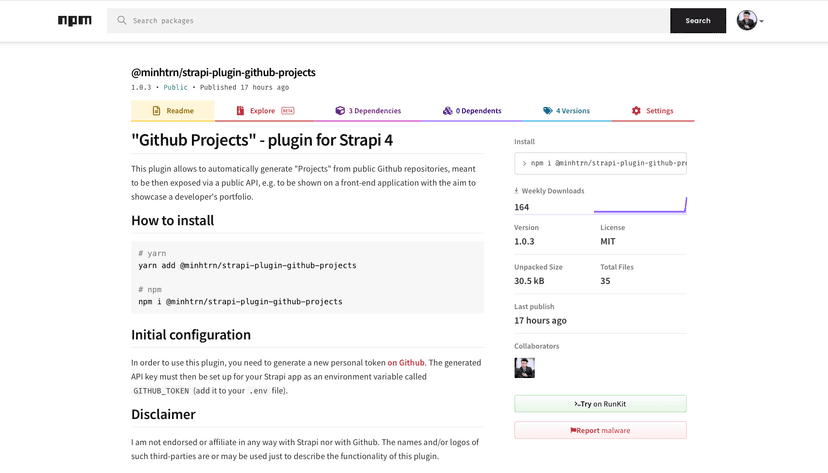The height and width of the screenshot is (473, 828).
Task: Click the '"Github Projects" - plugin for Strapi 4' heading
Action: click(x=262, y=140)
